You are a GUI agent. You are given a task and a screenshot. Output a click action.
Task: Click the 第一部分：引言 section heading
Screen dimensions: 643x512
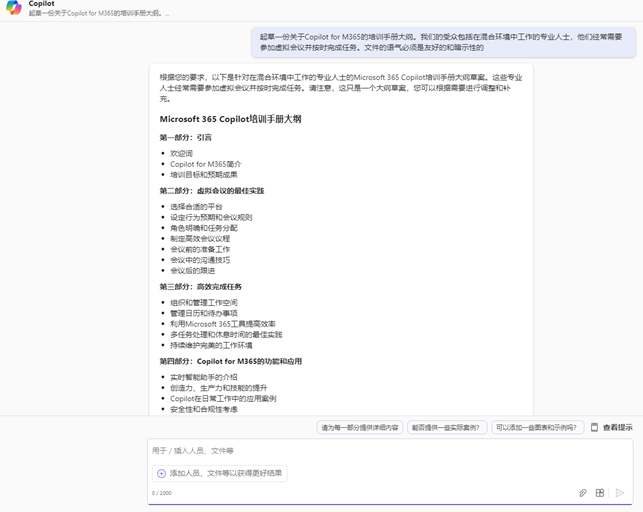pos(185,137)
